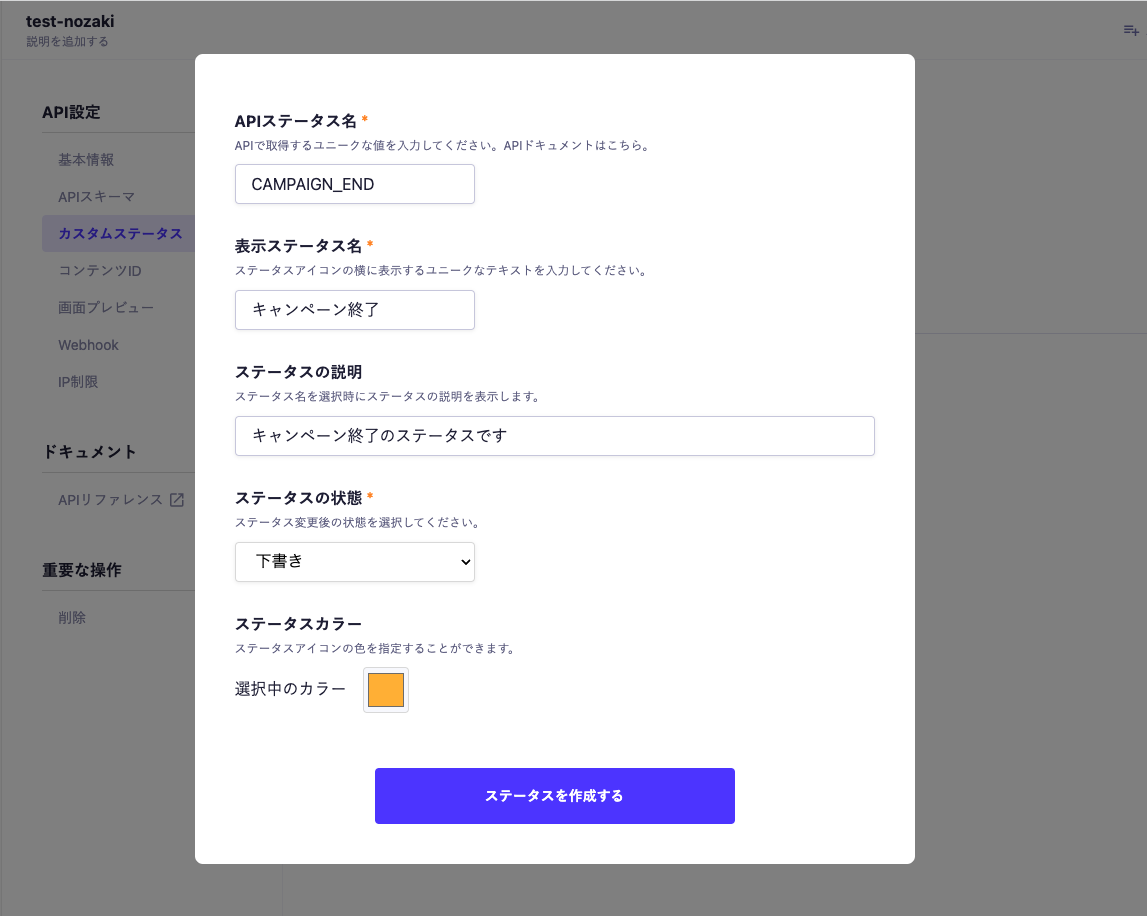Open IP制限 settings
Image resolution: width=1147 pixels, height=916 pixels.
(78, 382)
